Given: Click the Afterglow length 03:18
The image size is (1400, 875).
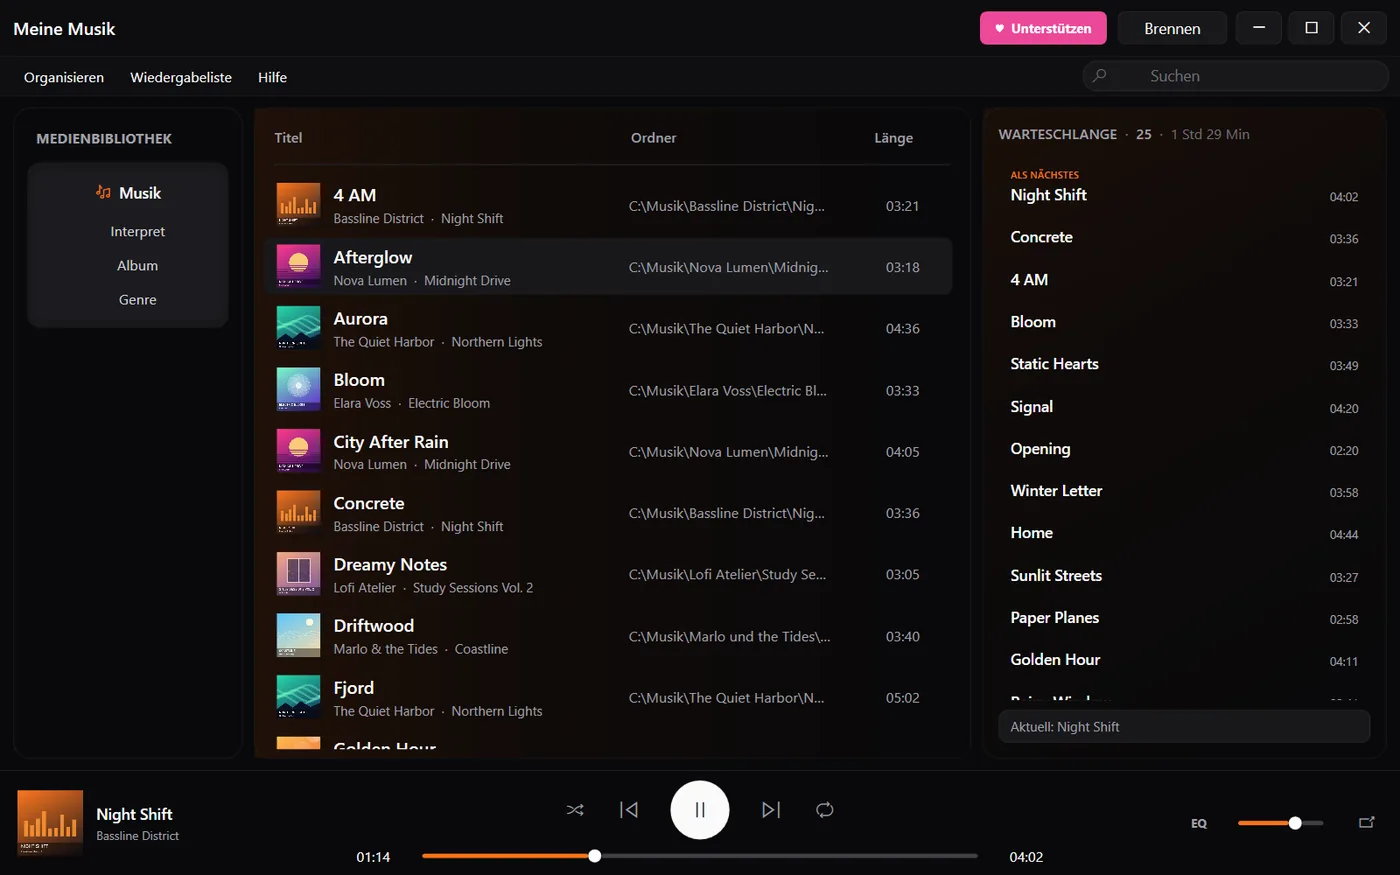Looking at the screenshot, I should point(902,267).
